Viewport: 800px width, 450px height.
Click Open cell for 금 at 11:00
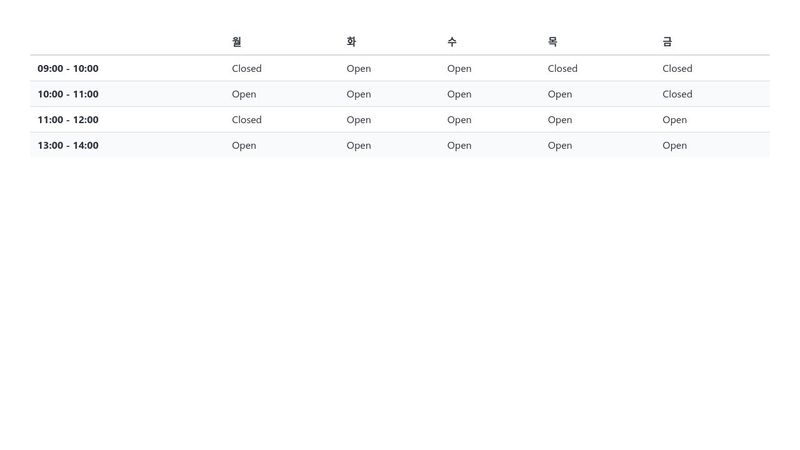tap(674, 120)
